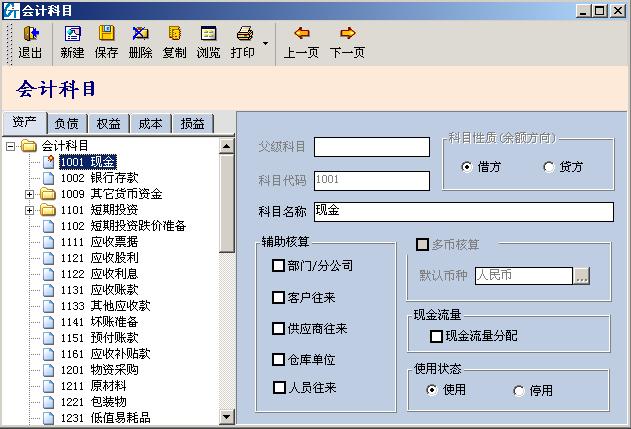The height and width of the screenshot is (429, 631).
Task: Click the 删除 (delete) toolbar icon
Action: click(x=140, y=34)
